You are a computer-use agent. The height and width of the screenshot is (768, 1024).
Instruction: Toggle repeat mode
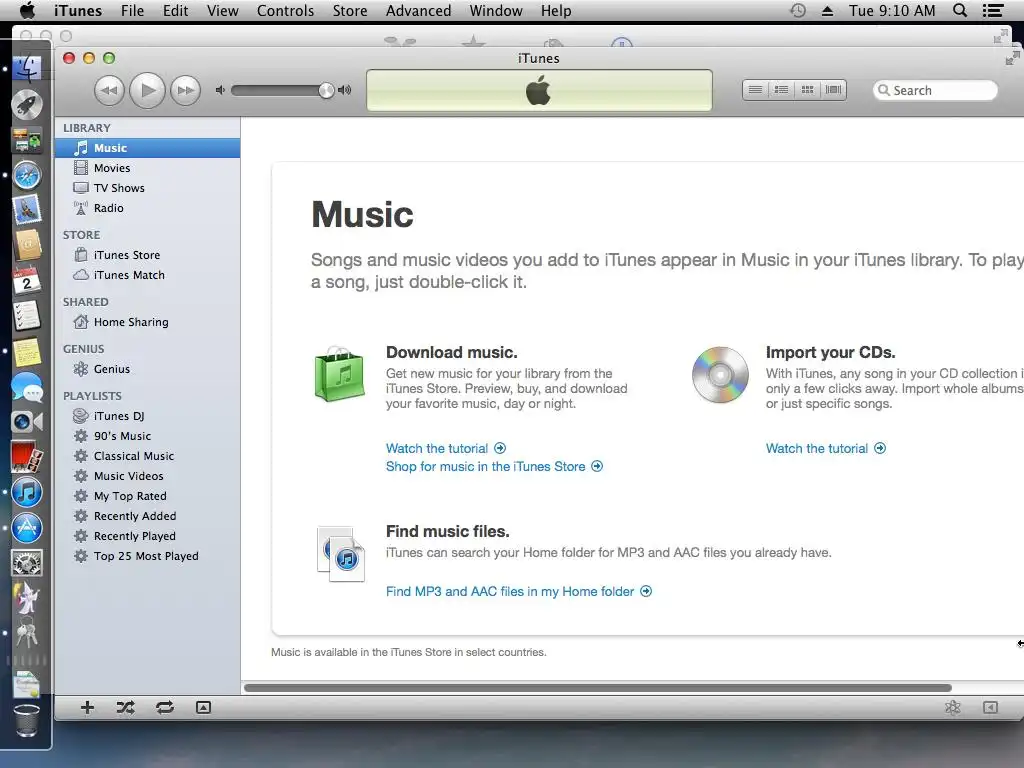pyautogui.click(x=165, y=707)
